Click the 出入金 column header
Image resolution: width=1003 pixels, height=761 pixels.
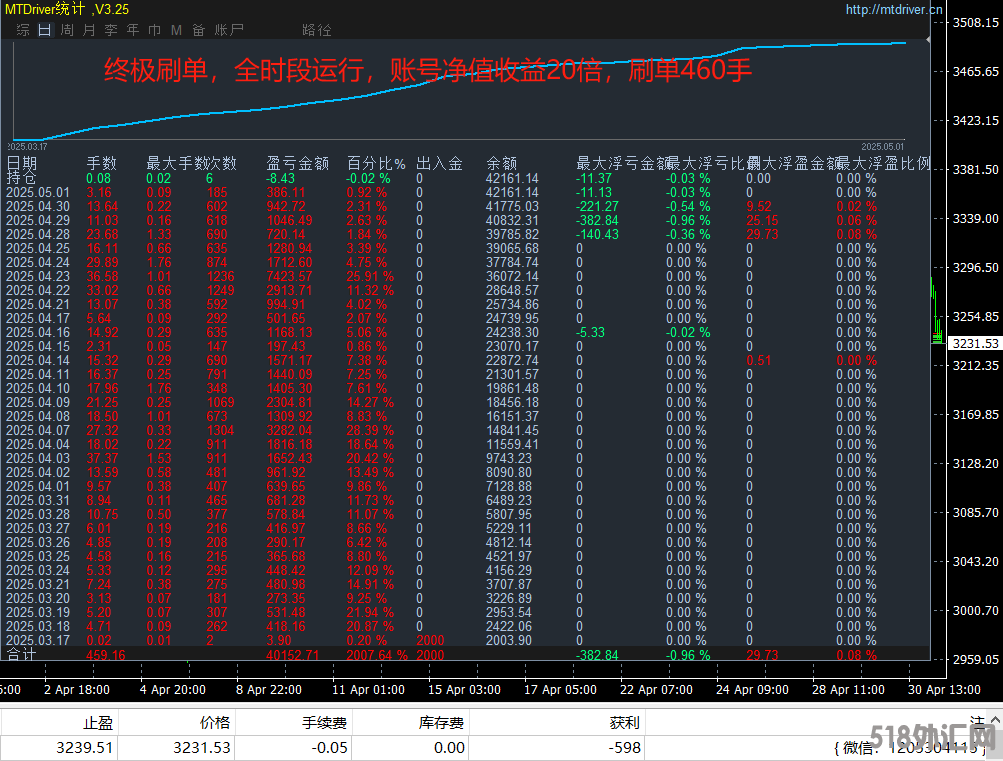tap(439, 164)
